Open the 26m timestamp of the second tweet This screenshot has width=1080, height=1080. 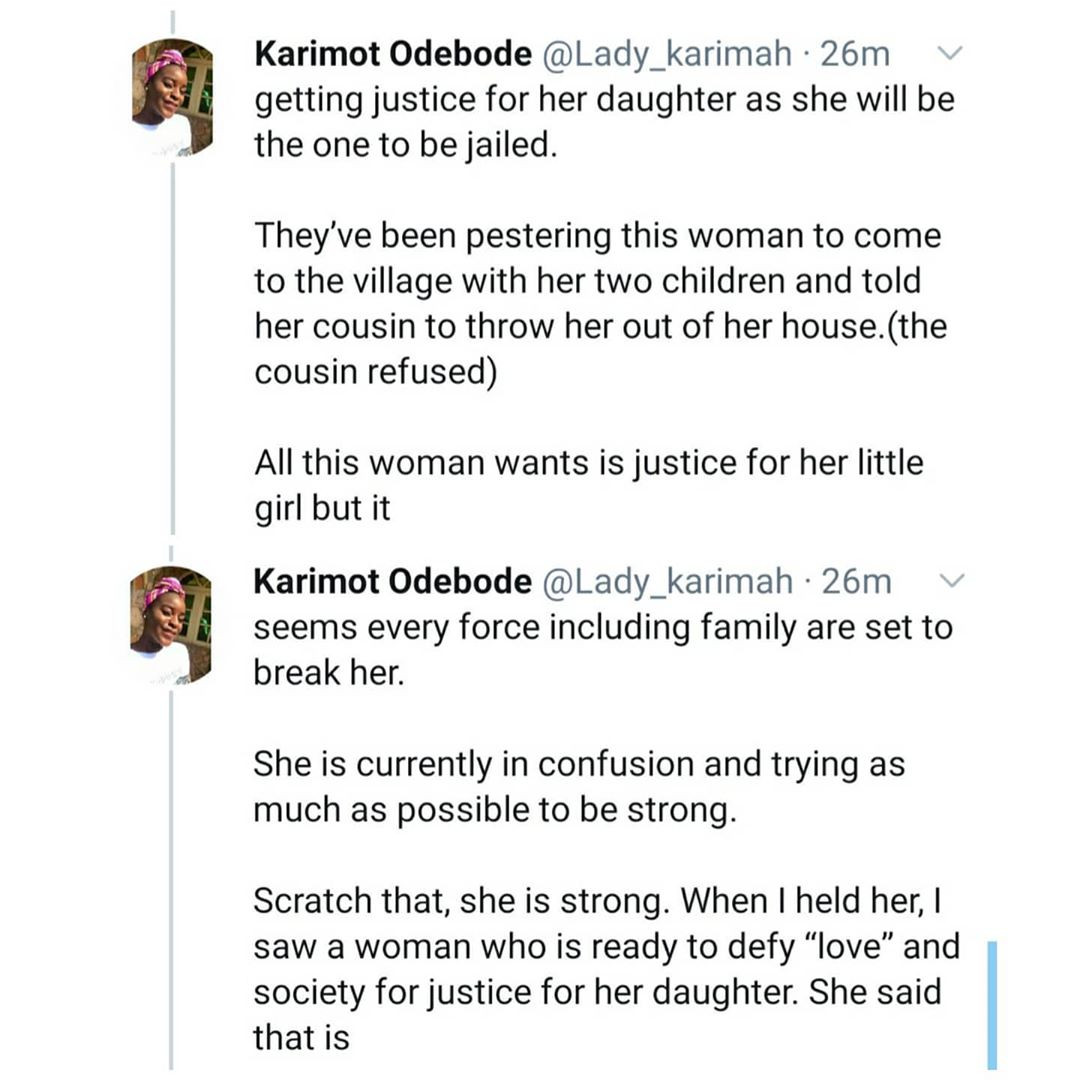(856, 581)
